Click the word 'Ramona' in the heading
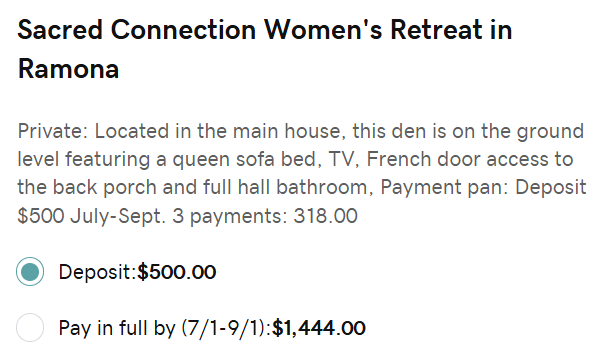This screenshot has width=603, height=360. click(68, 70)
